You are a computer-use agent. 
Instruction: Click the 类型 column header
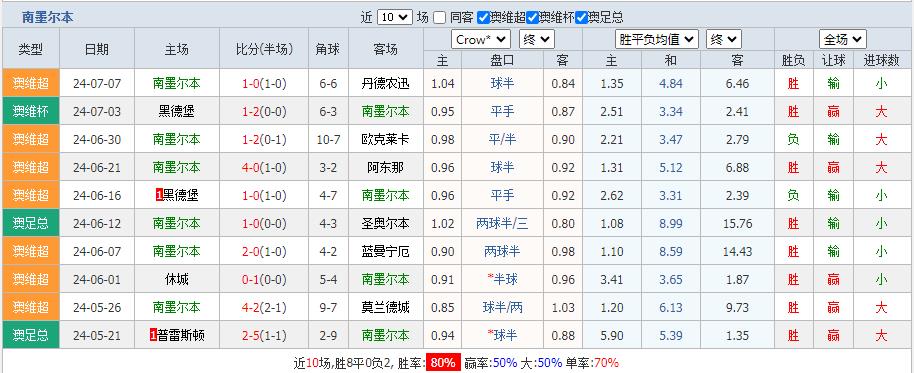click(x=31, y=49)
